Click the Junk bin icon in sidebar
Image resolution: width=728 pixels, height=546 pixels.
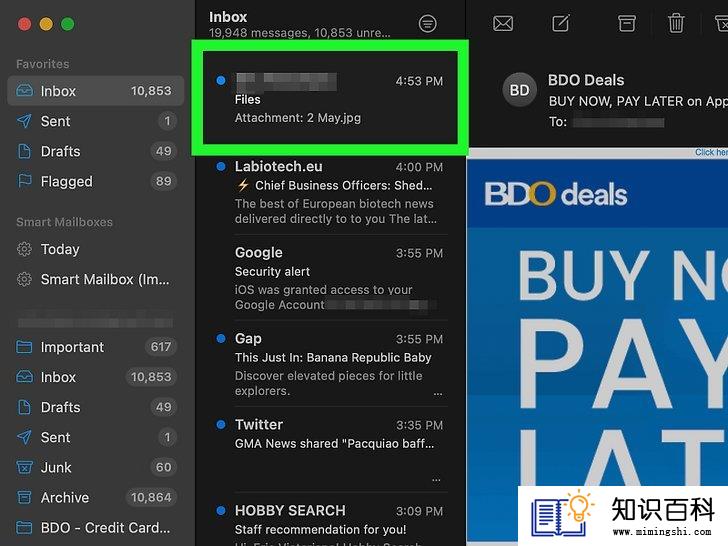tap(24, 467)
